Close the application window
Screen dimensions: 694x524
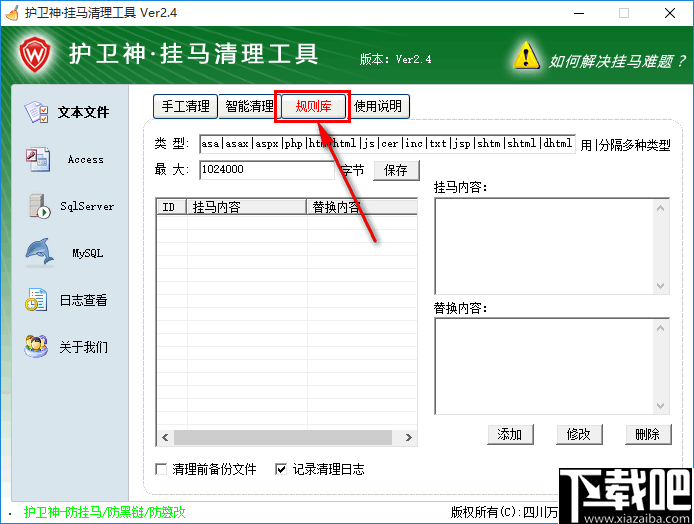click(x=670, y=13)
